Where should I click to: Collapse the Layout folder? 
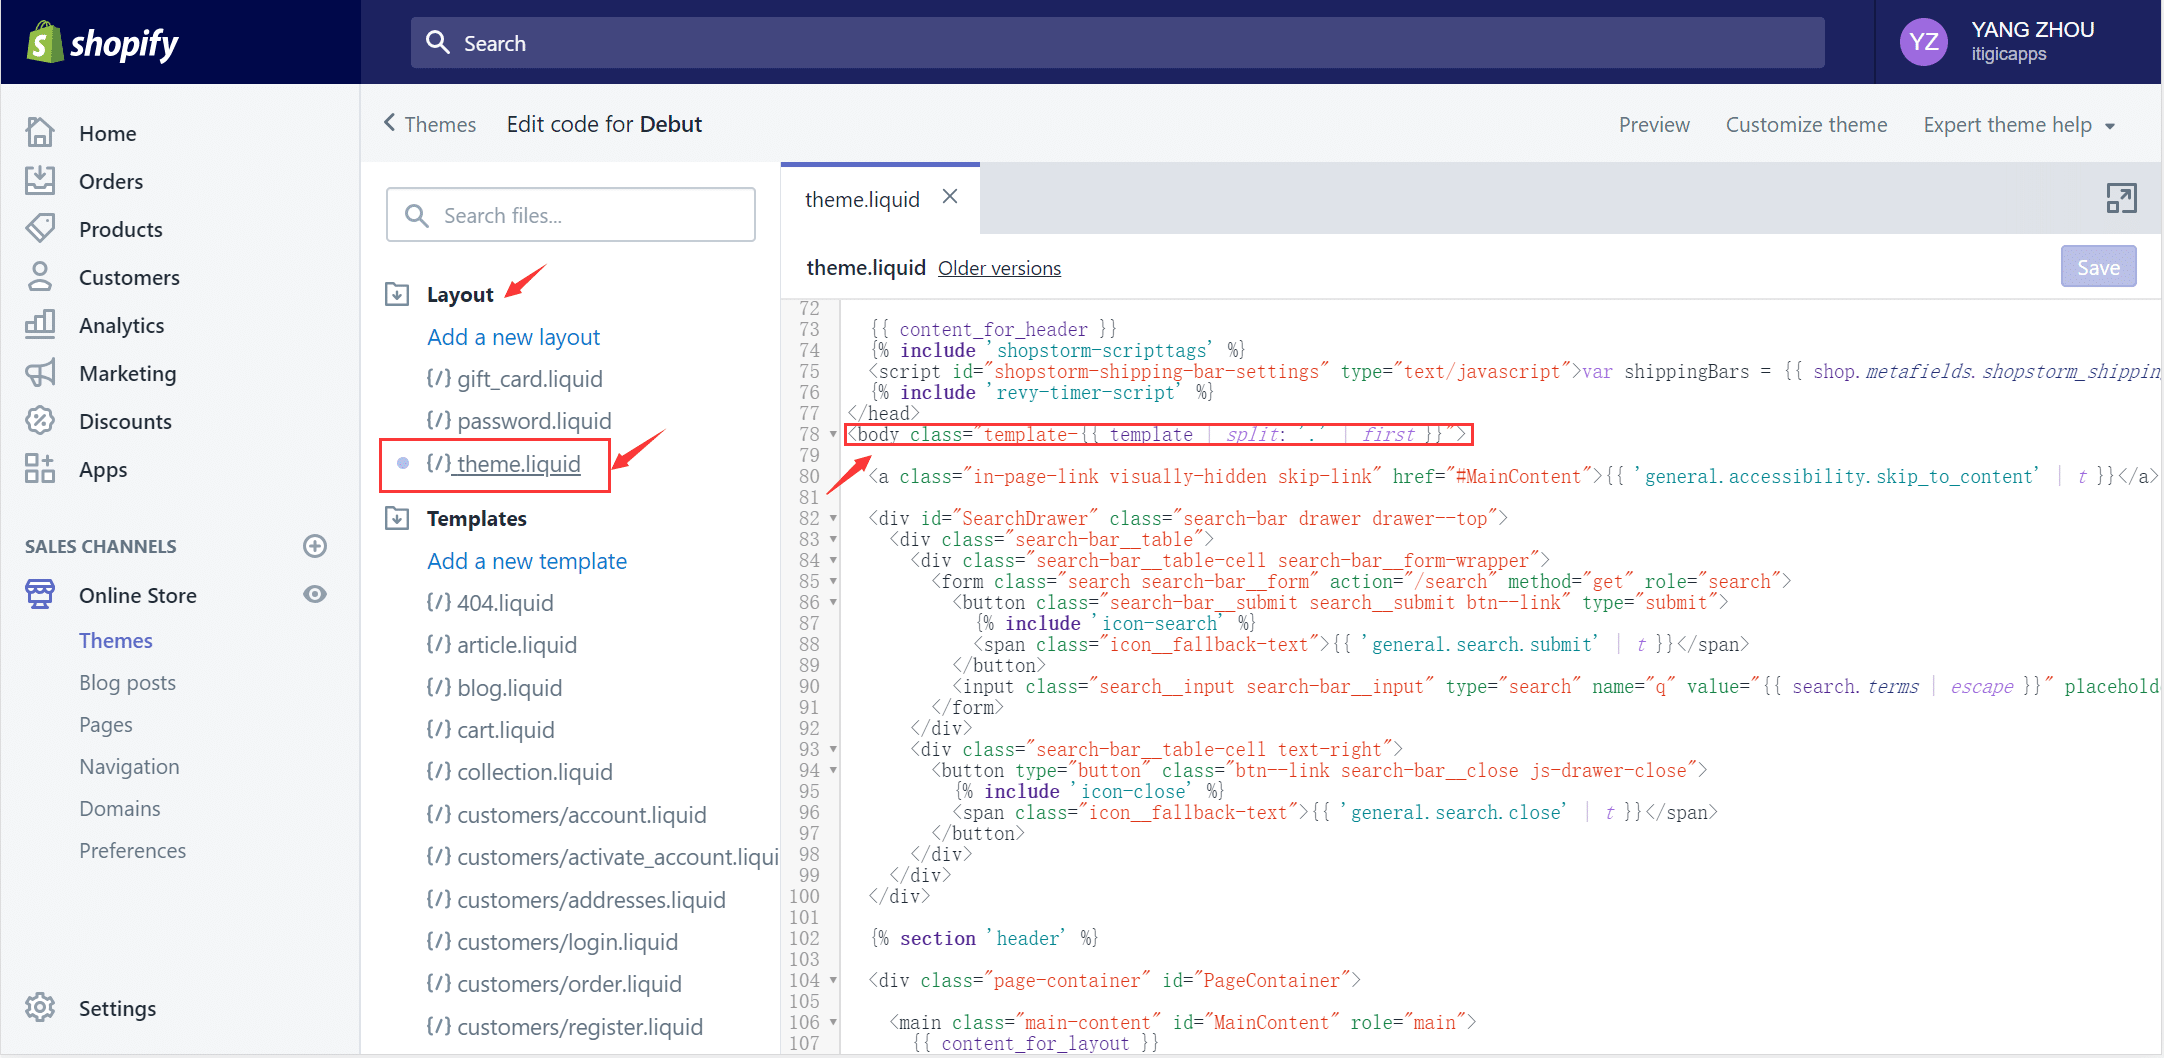[x=397, y=294]
